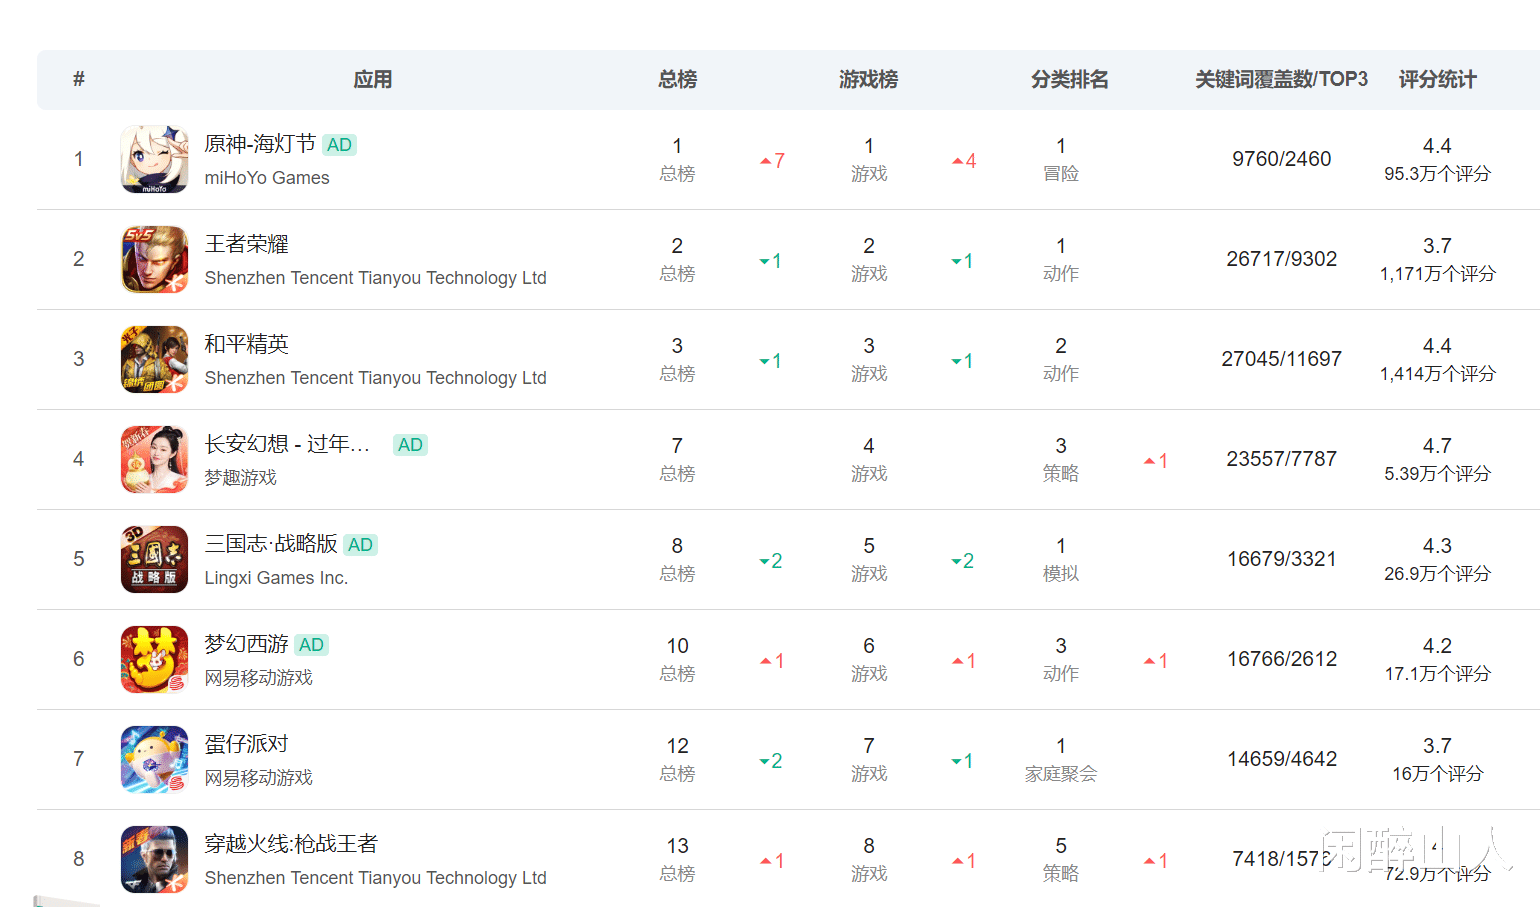The width and height of the screenshot is (1540, 907).
Task: Click the 冒险 category rank for 原神
Action: point(1061,160)
